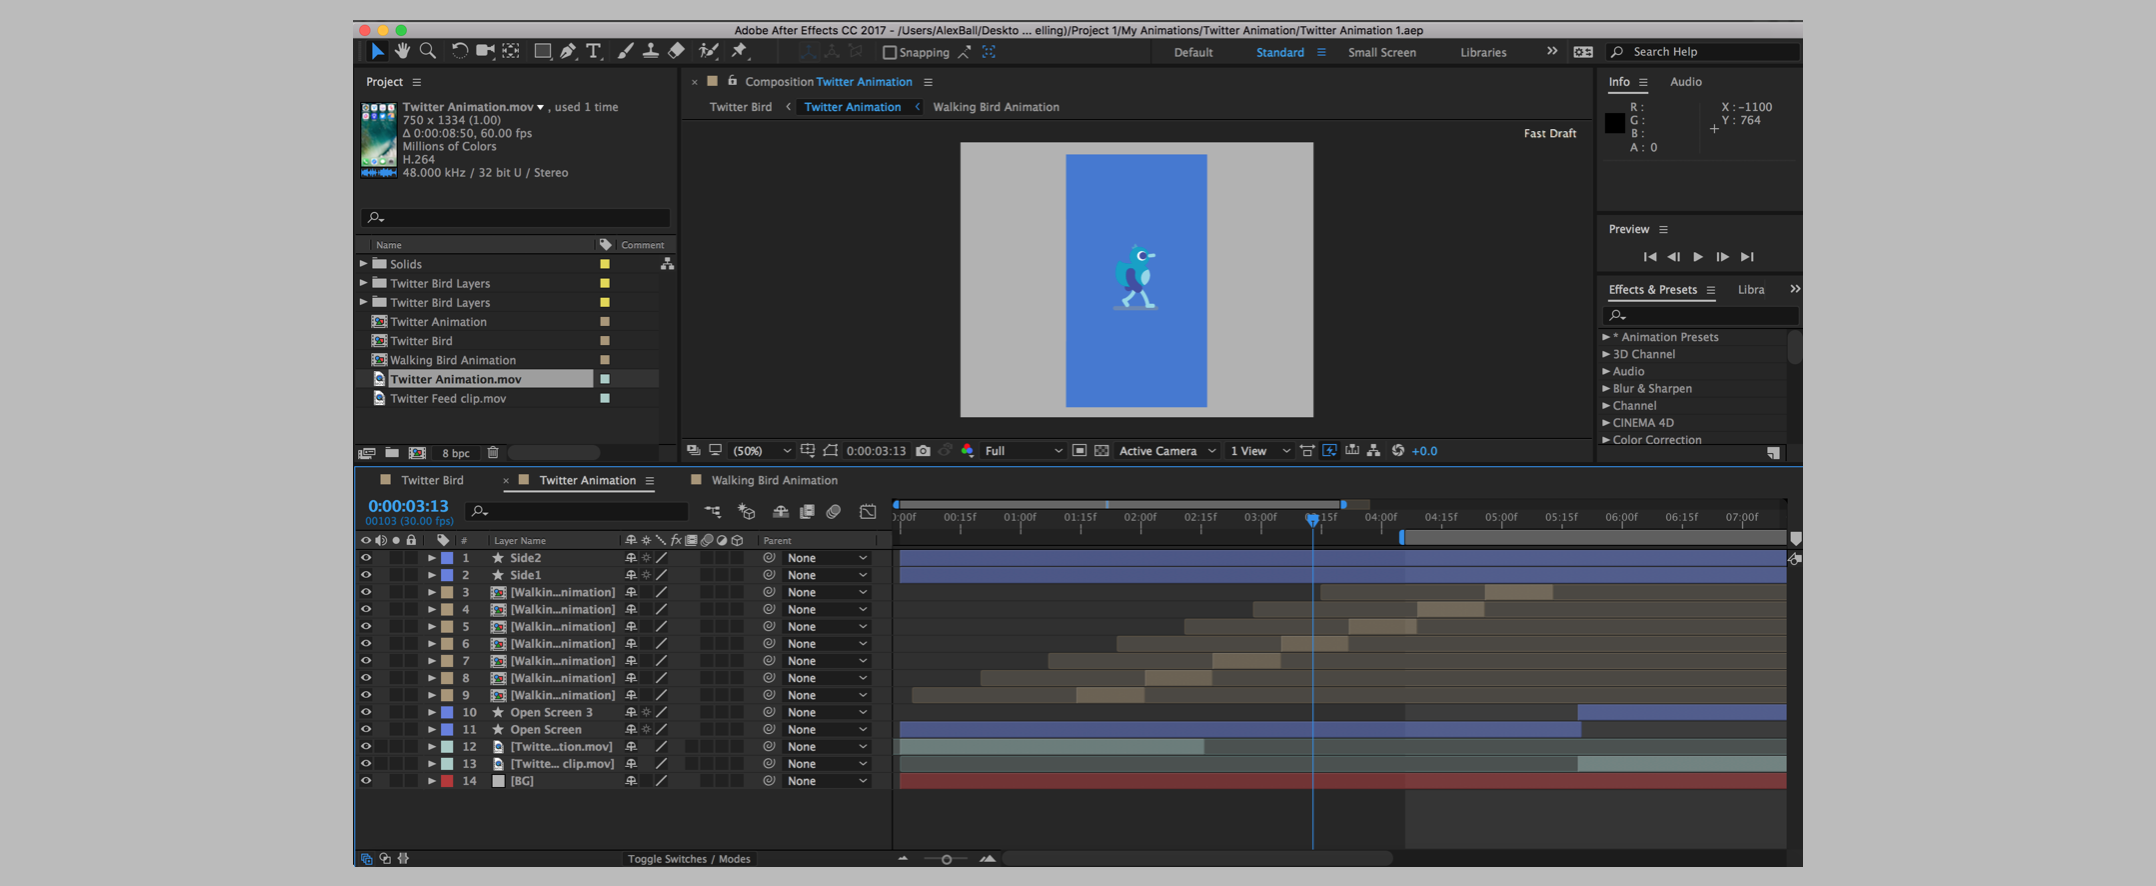Select the Small Screen workspace
The height and width of the screenshot is (886, 2156).
(x=1381, y=52)
